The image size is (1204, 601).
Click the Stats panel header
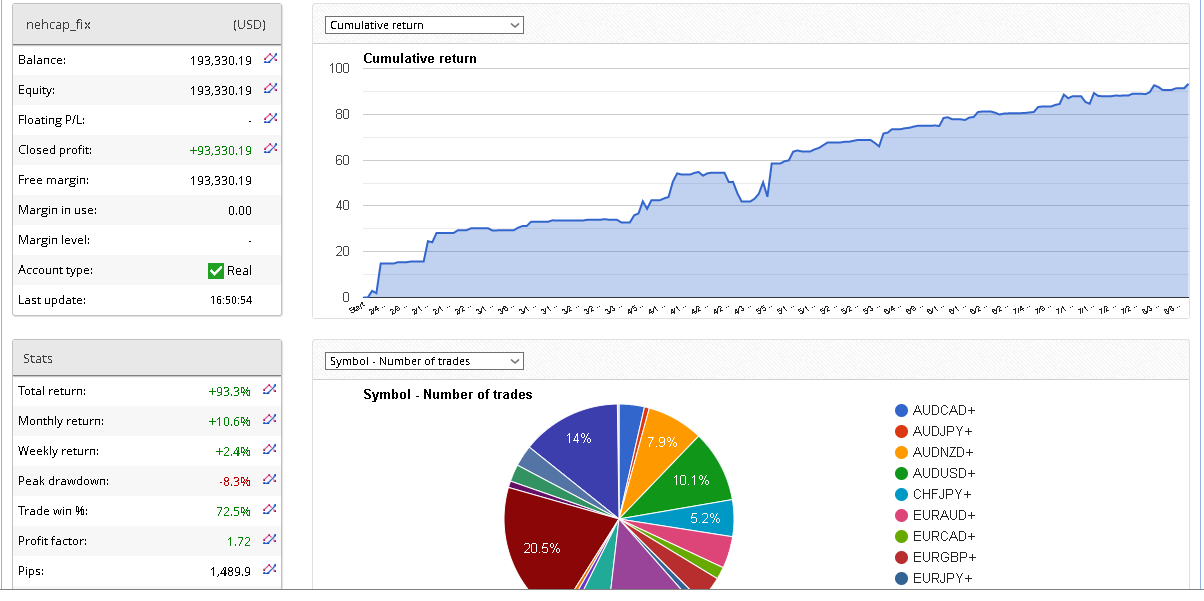pos(147,358)
